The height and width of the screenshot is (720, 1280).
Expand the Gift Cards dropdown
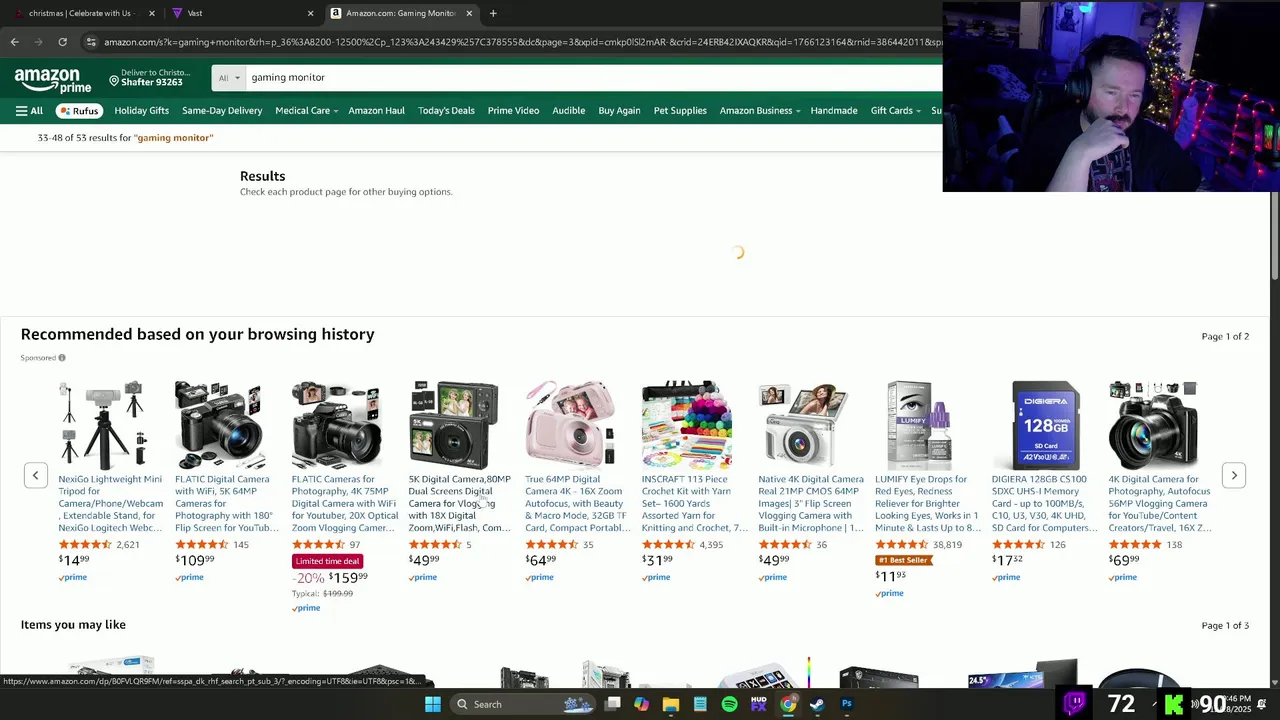click(895, 111)
